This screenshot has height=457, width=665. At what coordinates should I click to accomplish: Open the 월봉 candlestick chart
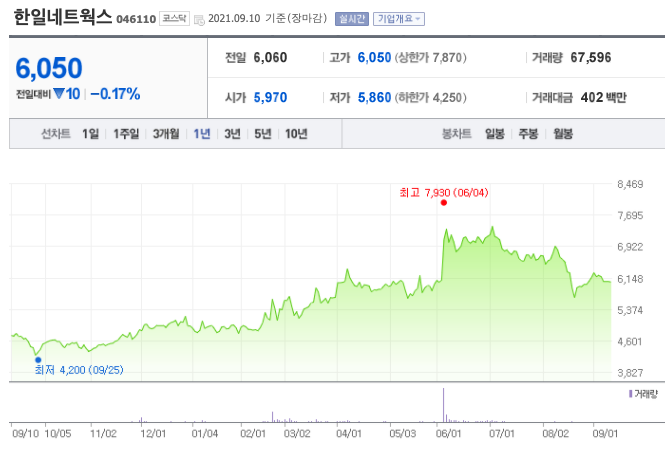click(563, 134)
